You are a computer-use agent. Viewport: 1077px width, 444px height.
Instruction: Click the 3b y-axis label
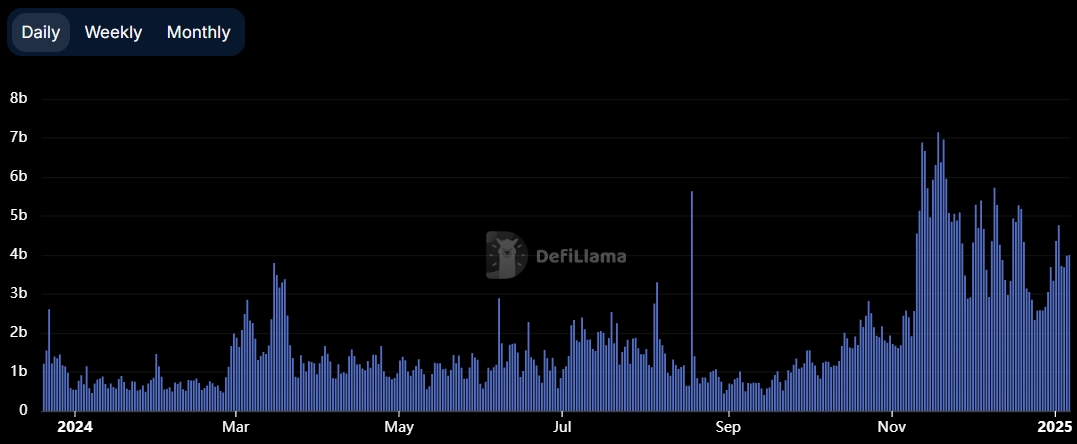19,293
